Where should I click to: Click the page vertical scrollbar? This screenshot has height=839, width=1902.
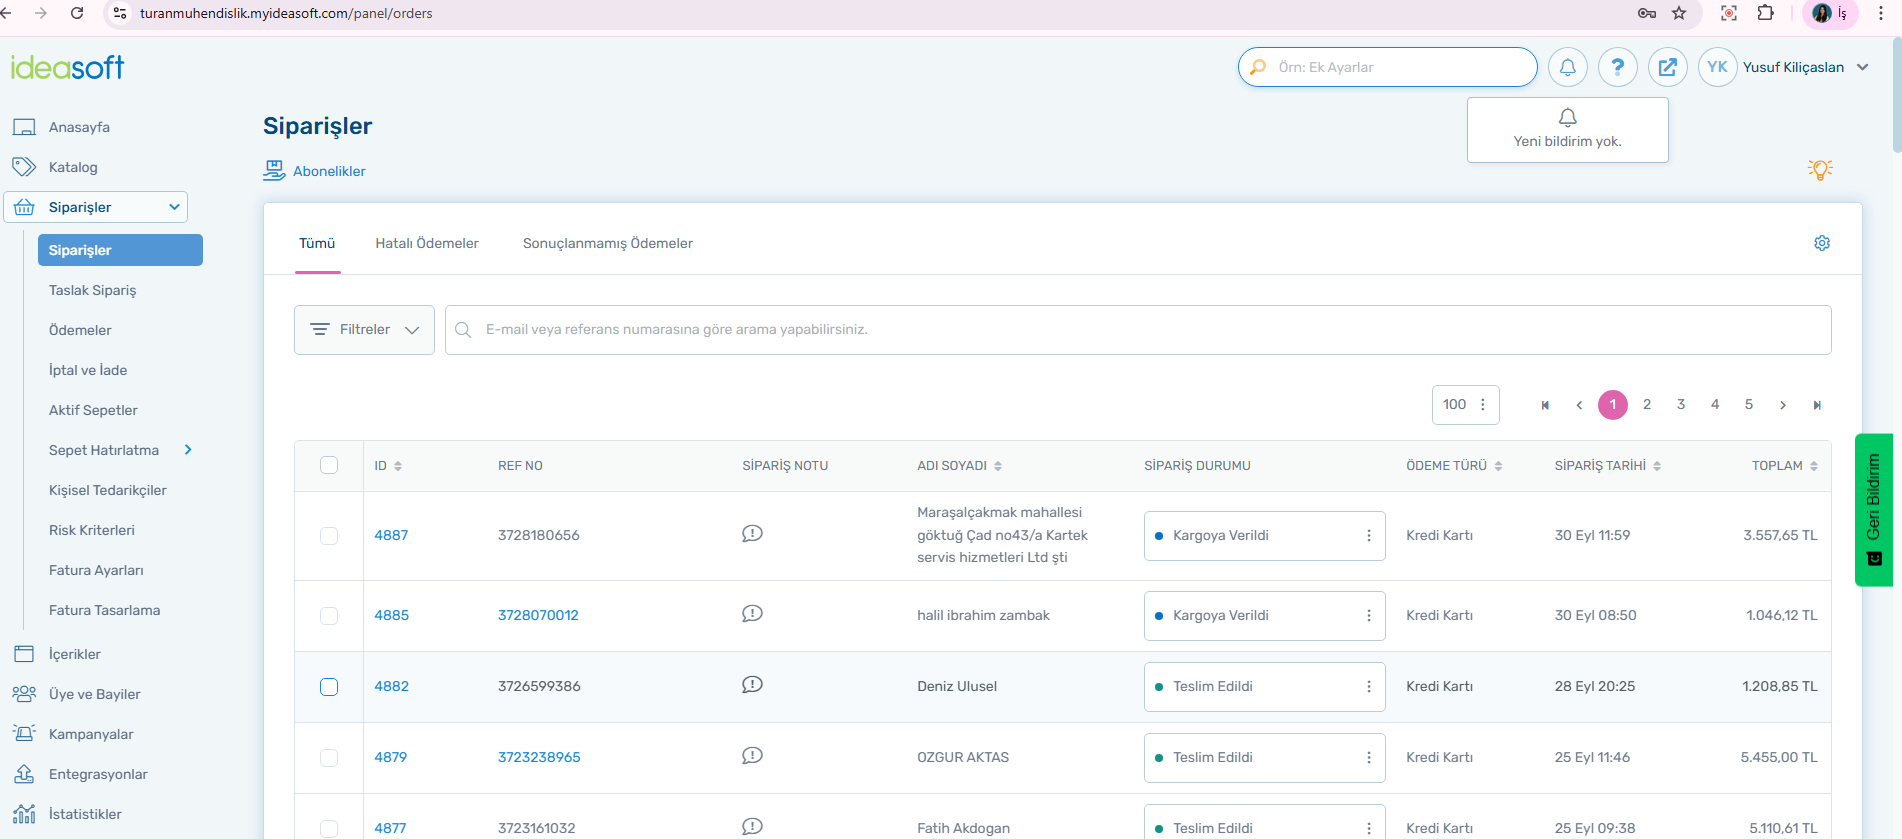1896,100
